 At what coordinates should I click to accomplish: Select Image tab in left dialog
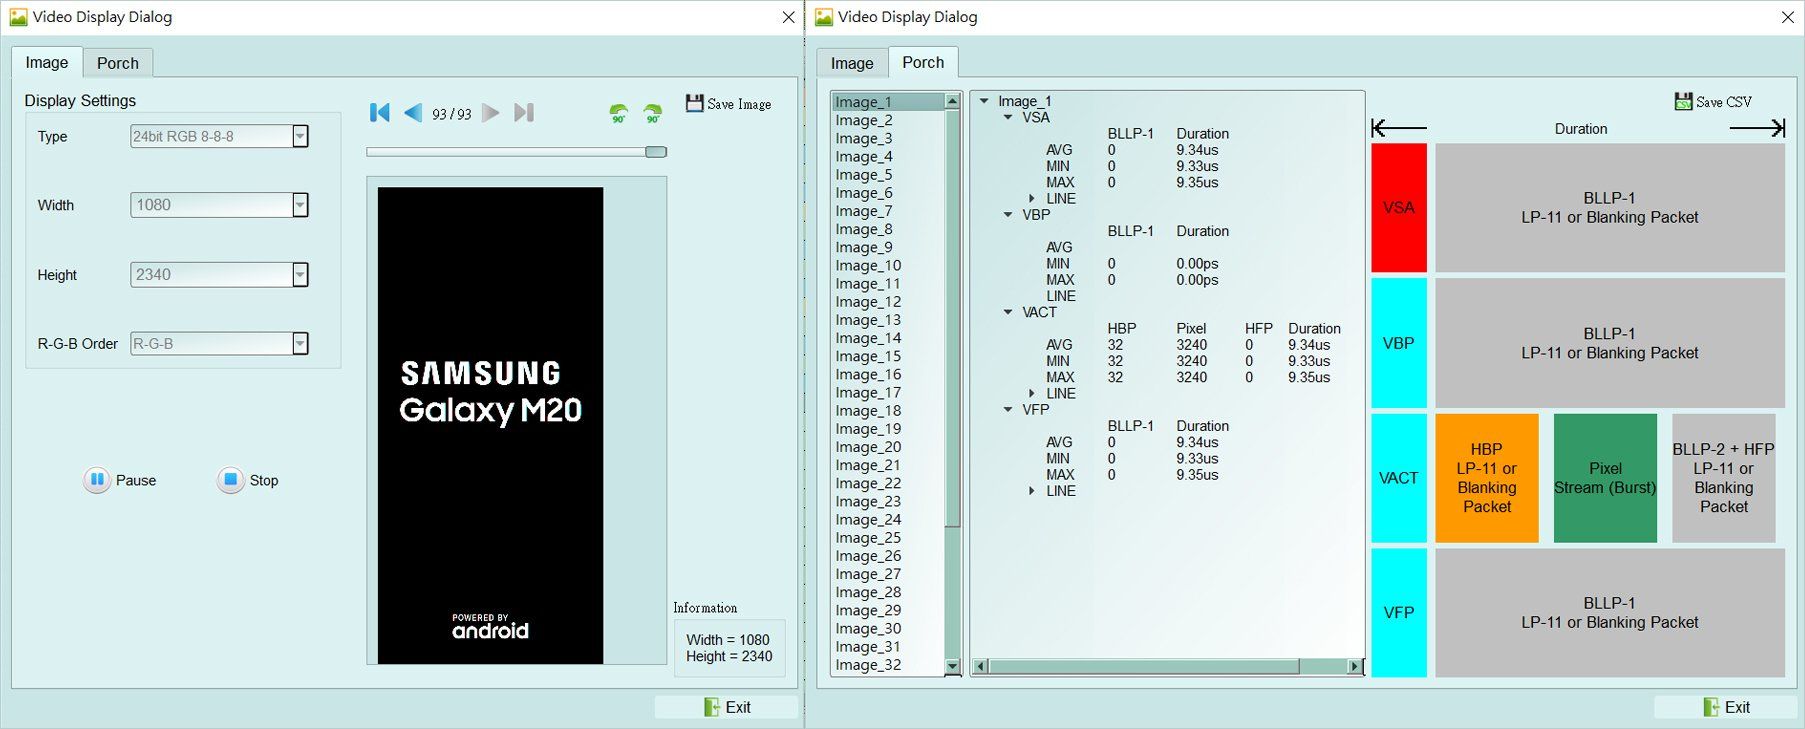[x=47, y=62]
